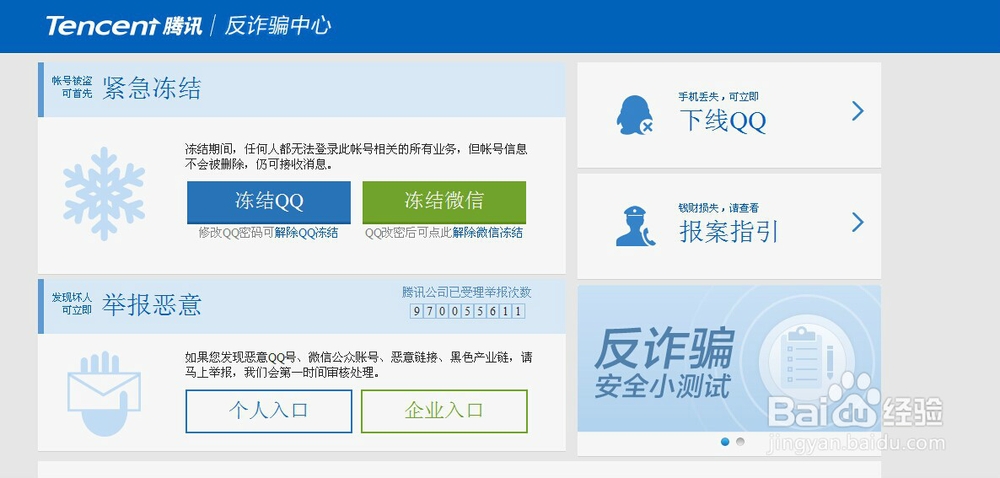Click the QQ penguin offline icon
The height and width of the screenshot is (478, 1000).
point(635,115)
